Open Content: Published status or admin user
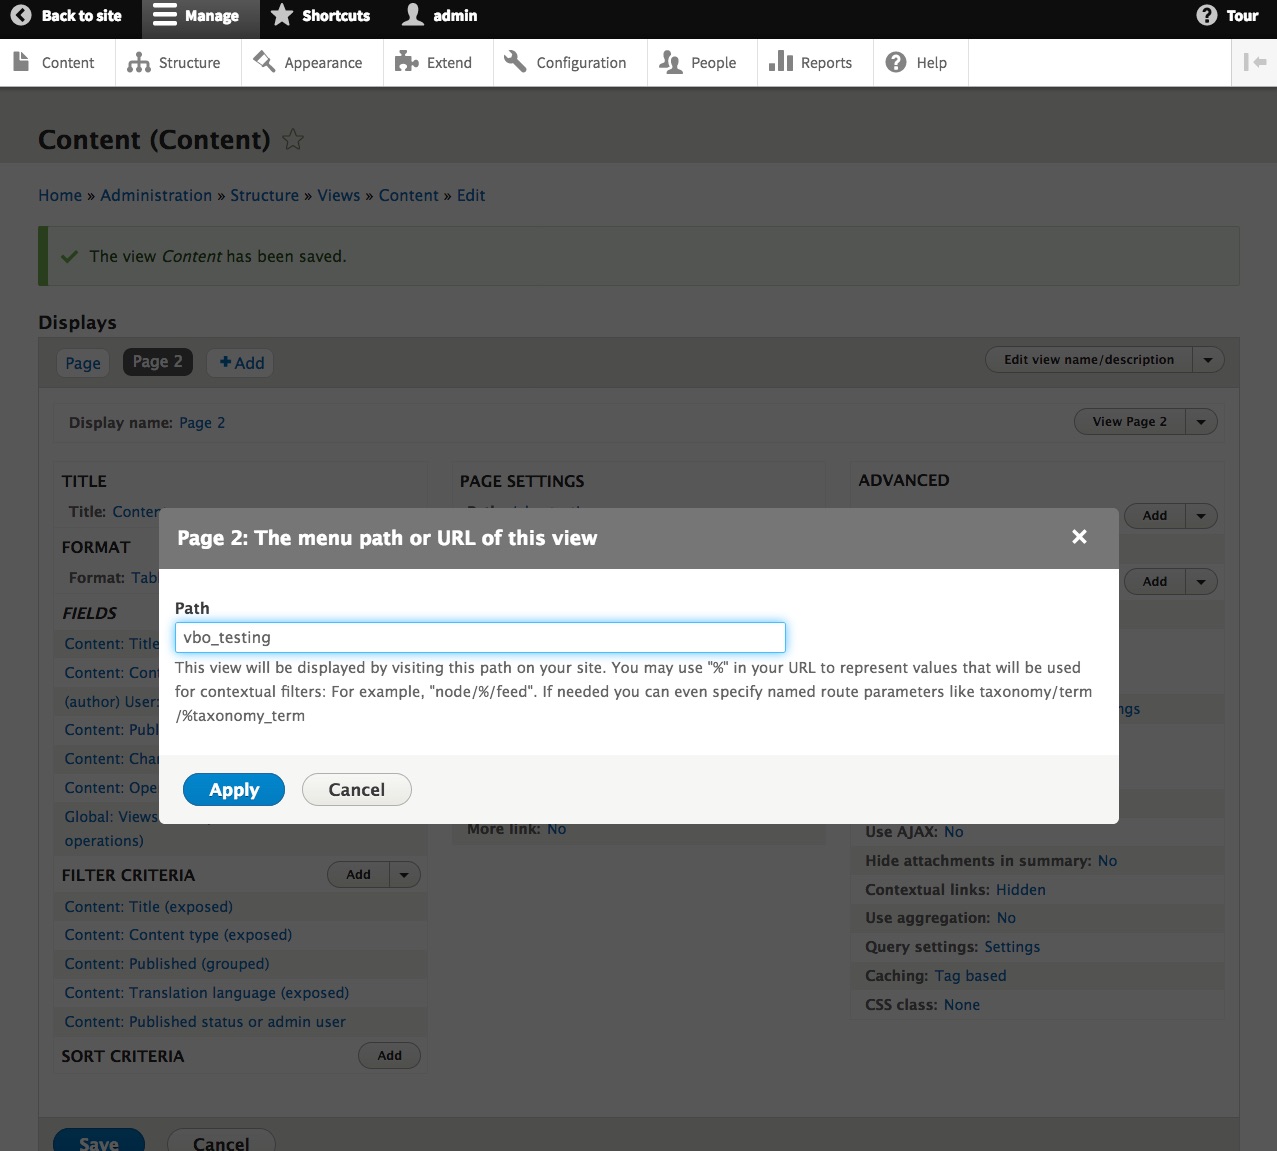 point(205,1022)
